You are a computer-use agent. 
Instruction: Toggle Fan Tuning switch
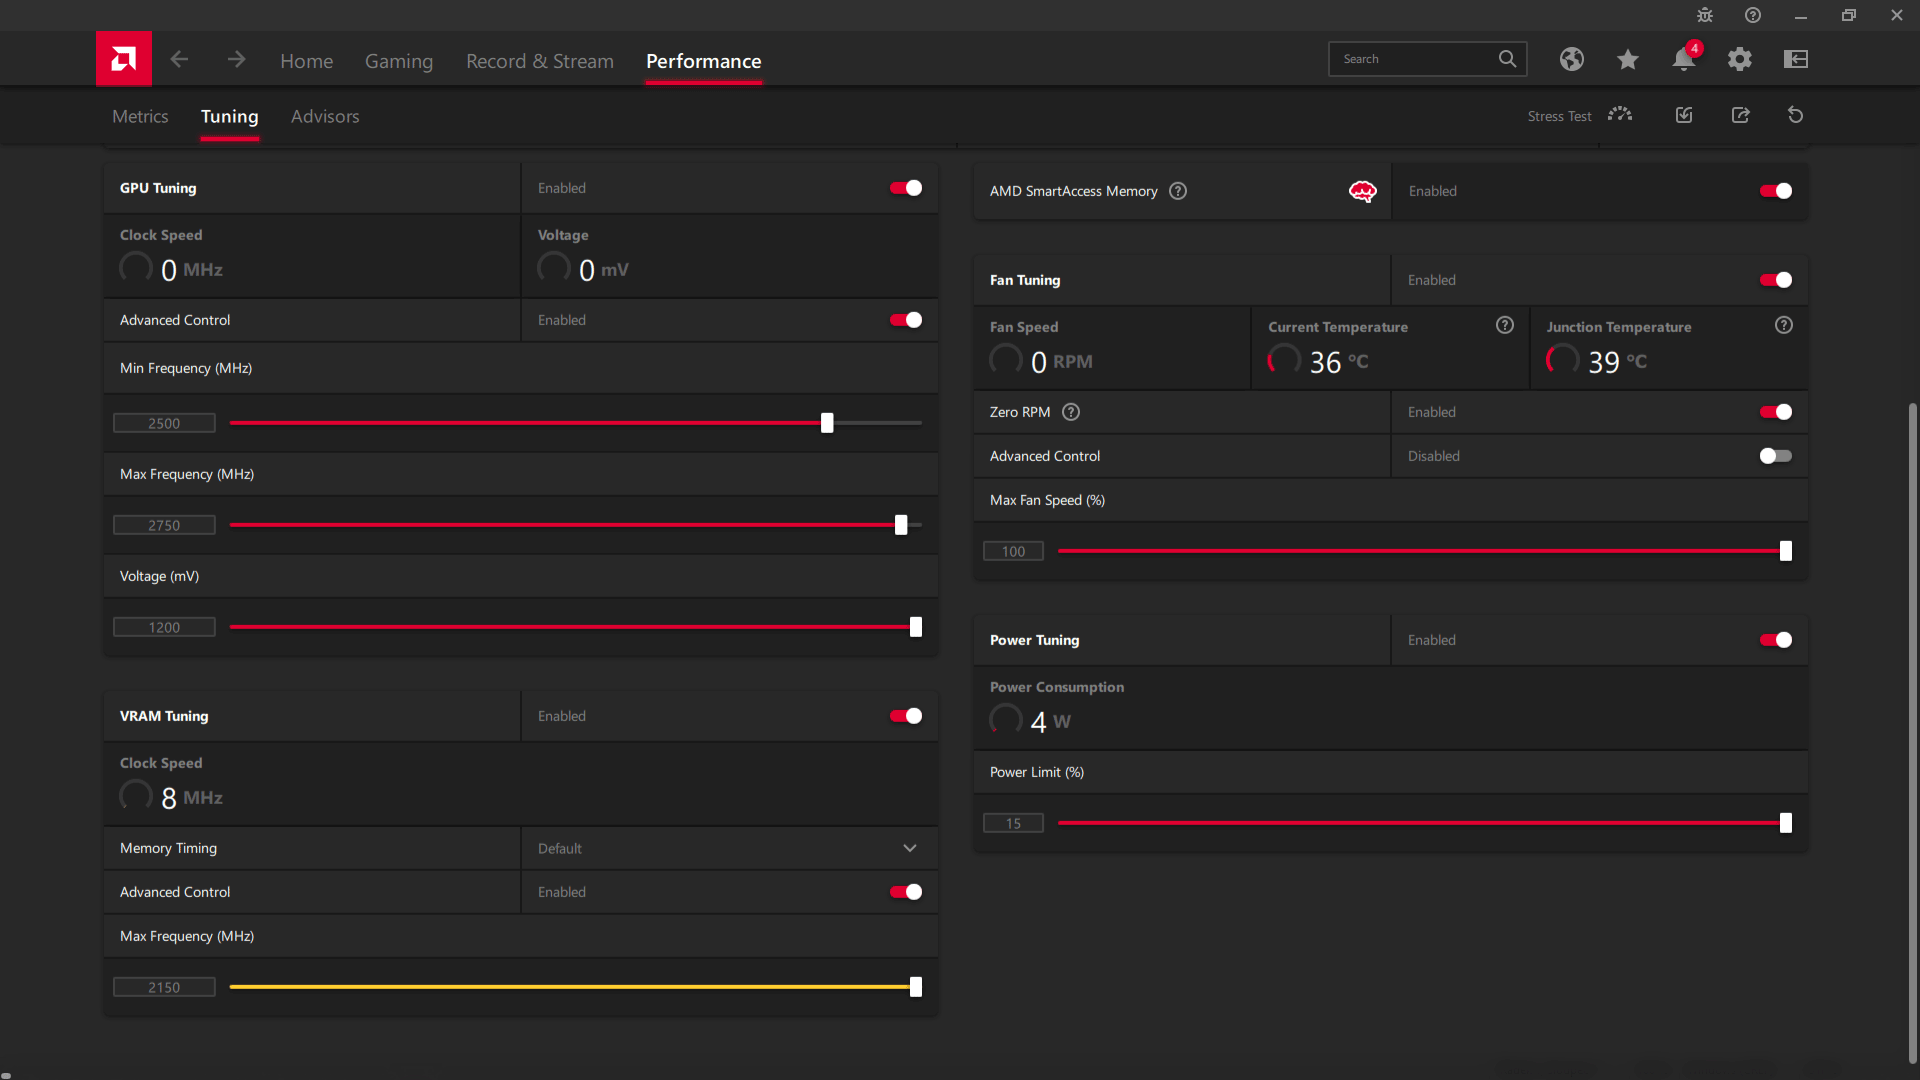[x=1776, y=280]
